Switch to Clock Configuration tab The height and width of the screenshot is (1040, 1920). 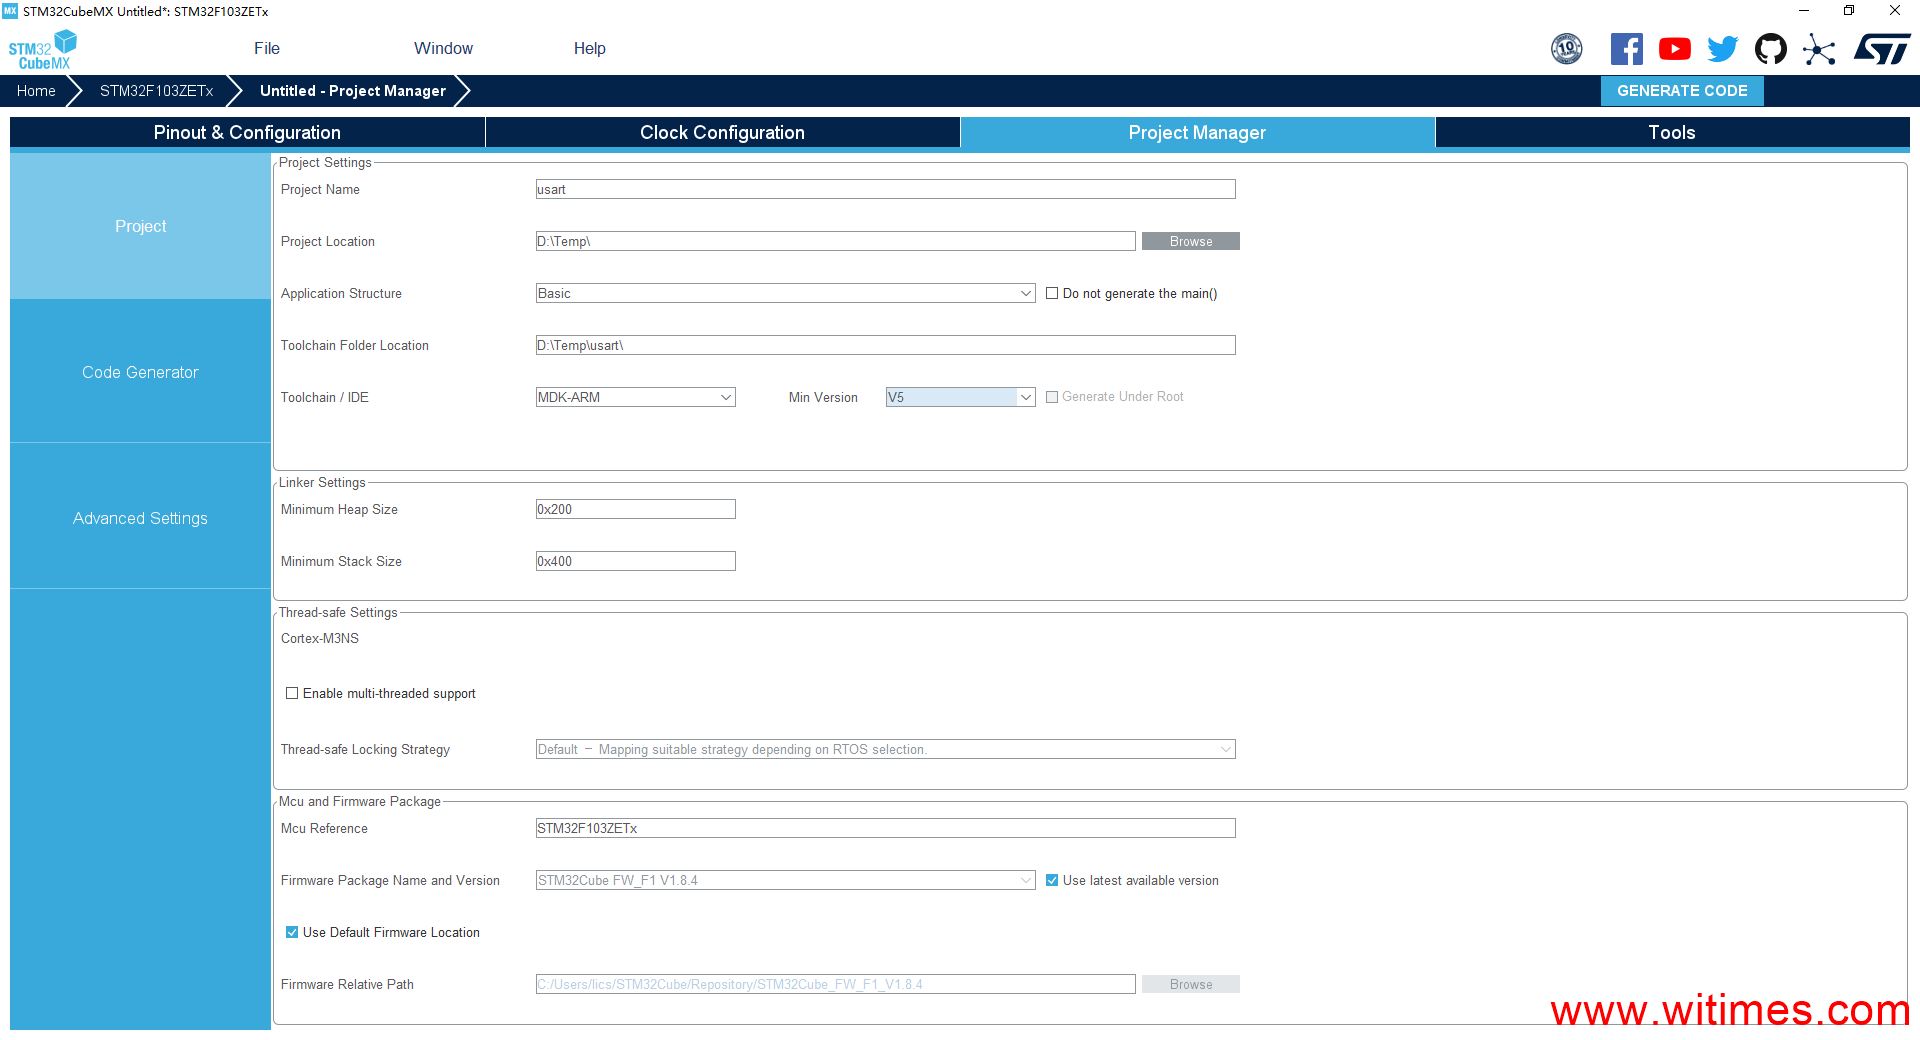(x=722, y=132)
